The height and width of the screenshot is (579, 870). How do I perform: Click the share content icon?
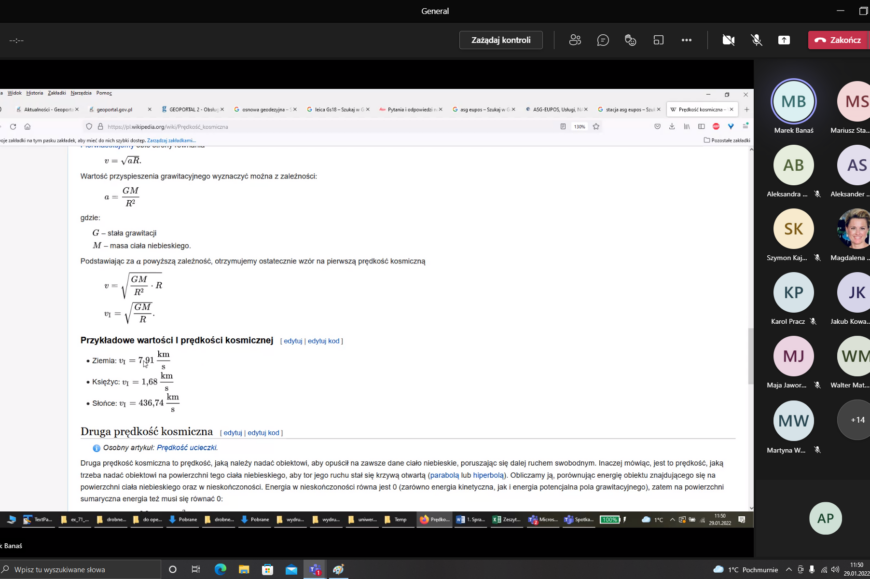point(784,40)
